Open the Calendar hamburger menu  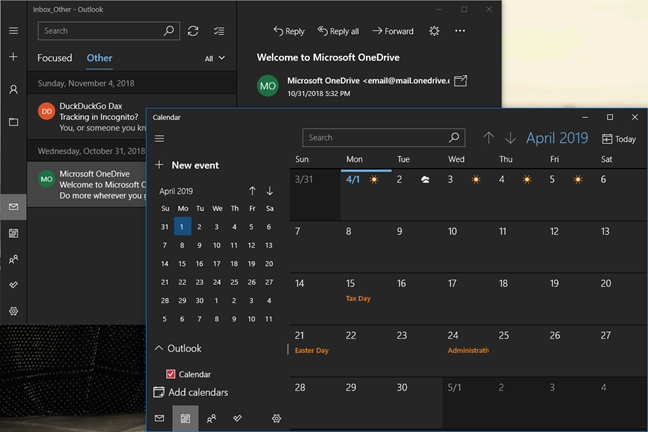coord(160,138)
